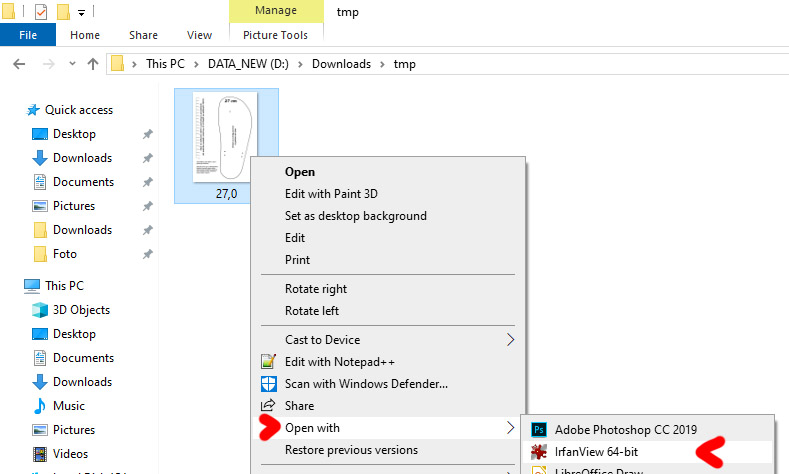Click the Music note icon
This screenshot has width=789, height=474.
(40, 406)
